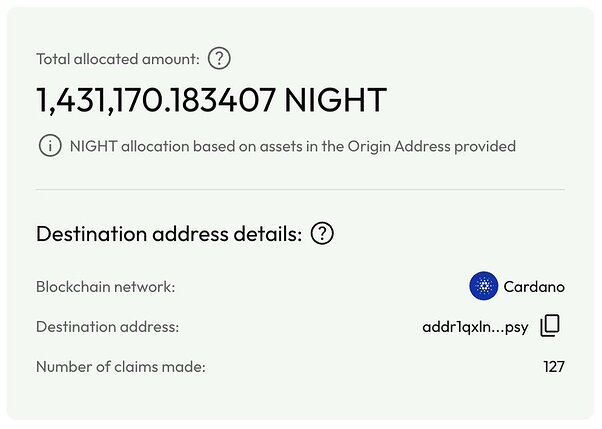Click "NIGHT allocation based on" note text
602x429 pixels.
click(x=160, y=146)
